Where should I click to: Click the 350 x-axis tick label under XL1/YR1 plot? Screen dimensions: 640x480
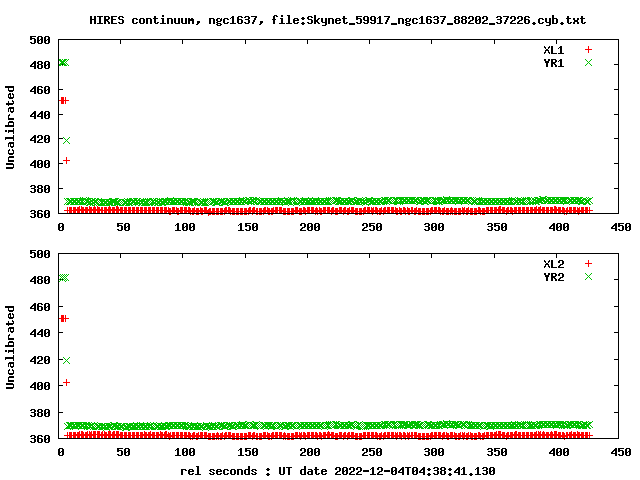point(497,227)
